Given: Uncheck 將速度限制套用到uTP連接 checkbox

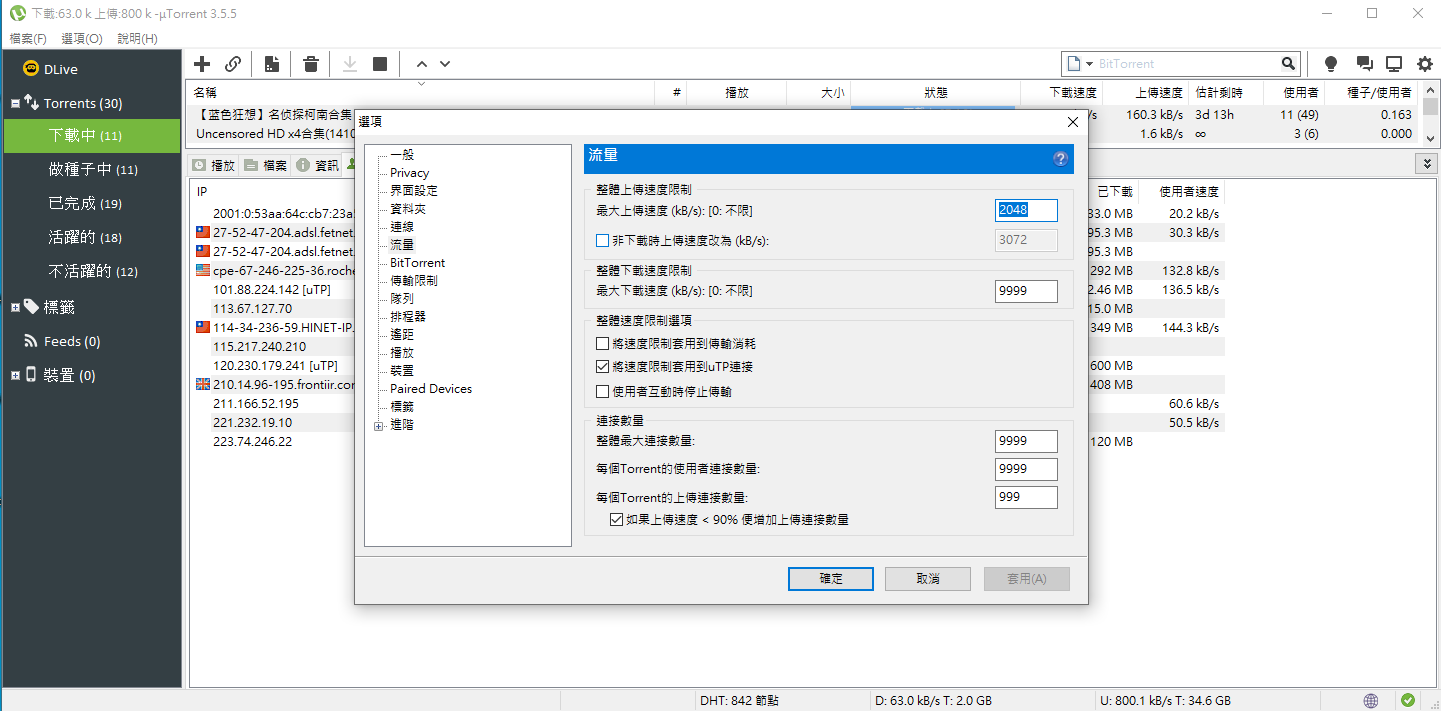Looking at the screenshot, I should 602,367.
